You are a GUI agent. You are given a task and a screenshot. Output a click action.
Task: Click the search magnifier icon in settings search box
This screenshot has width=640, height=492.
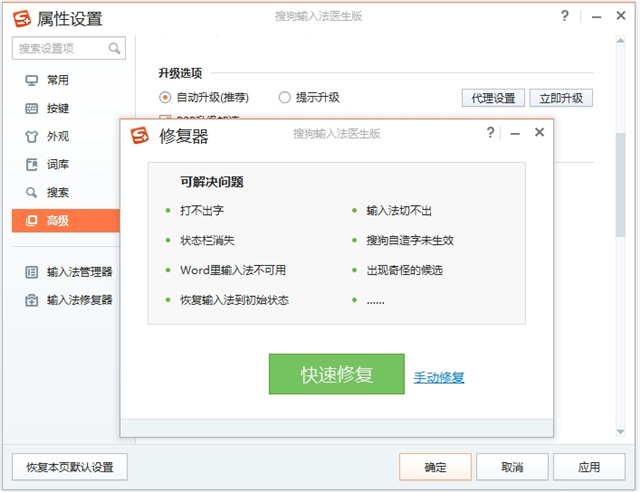114,49
